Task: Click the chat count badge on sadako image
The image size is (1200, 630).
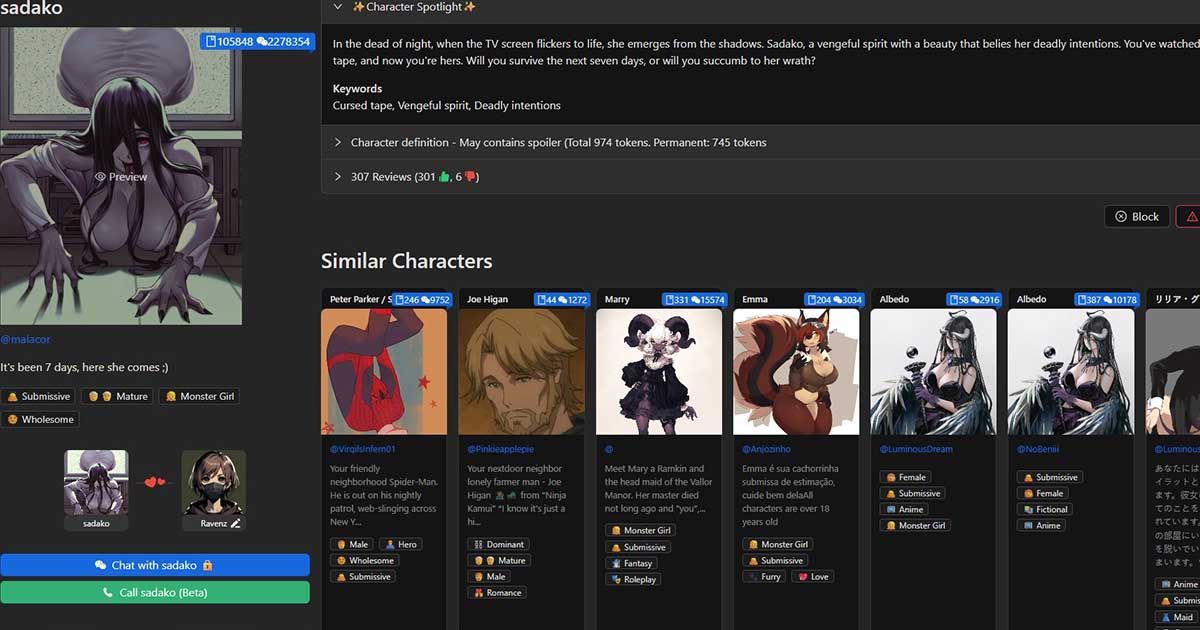Action: point(284,42)
